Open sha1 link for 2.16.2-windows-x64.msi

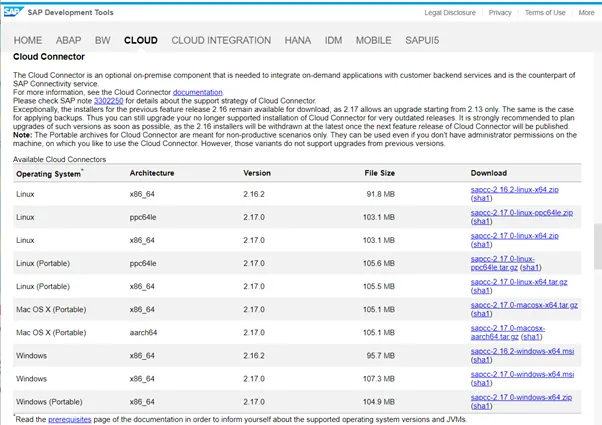[x=481, y=360]
